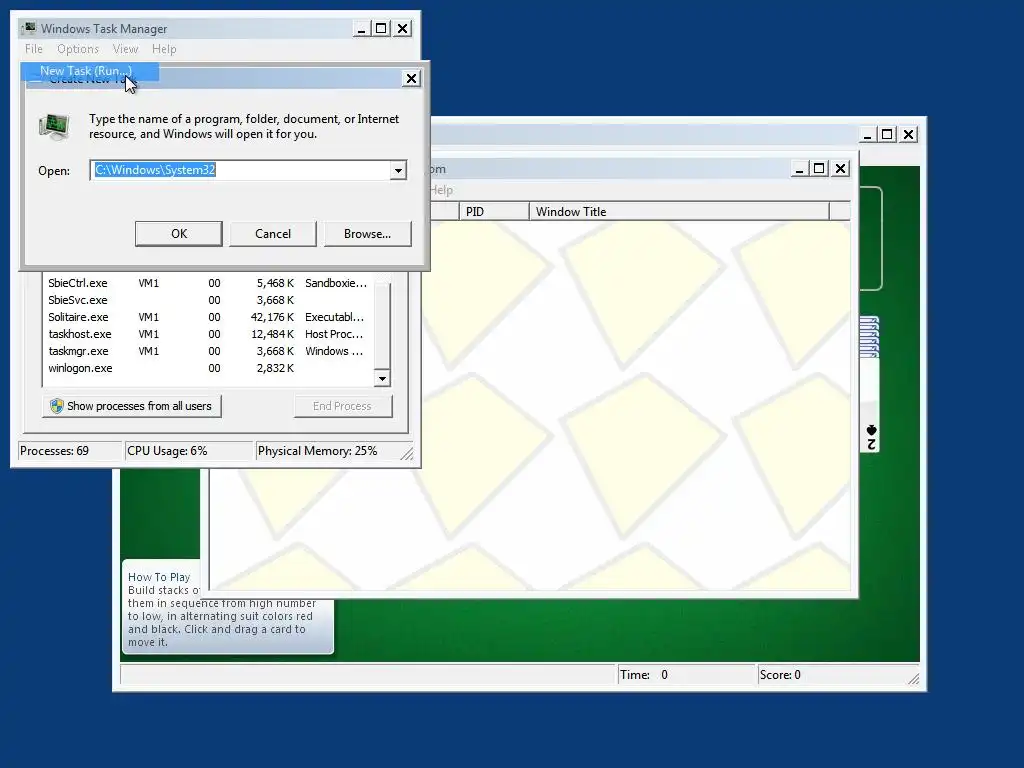Click the Browse... button
This screenshot has height=768, width=1024.
368,234
